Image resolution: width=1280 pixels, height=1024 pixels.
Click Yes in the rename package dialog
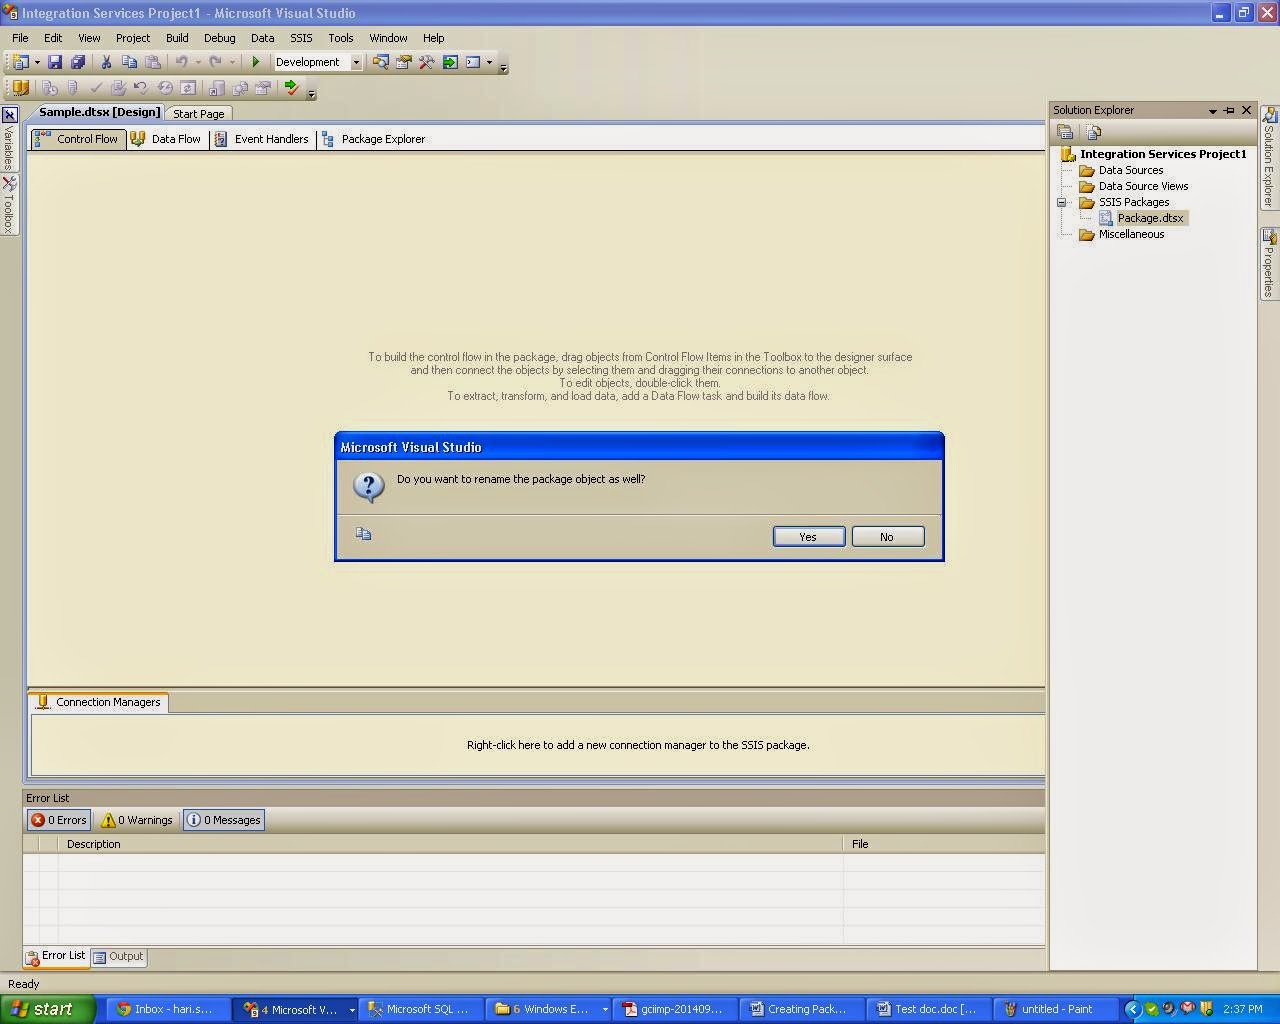[808, 537]
